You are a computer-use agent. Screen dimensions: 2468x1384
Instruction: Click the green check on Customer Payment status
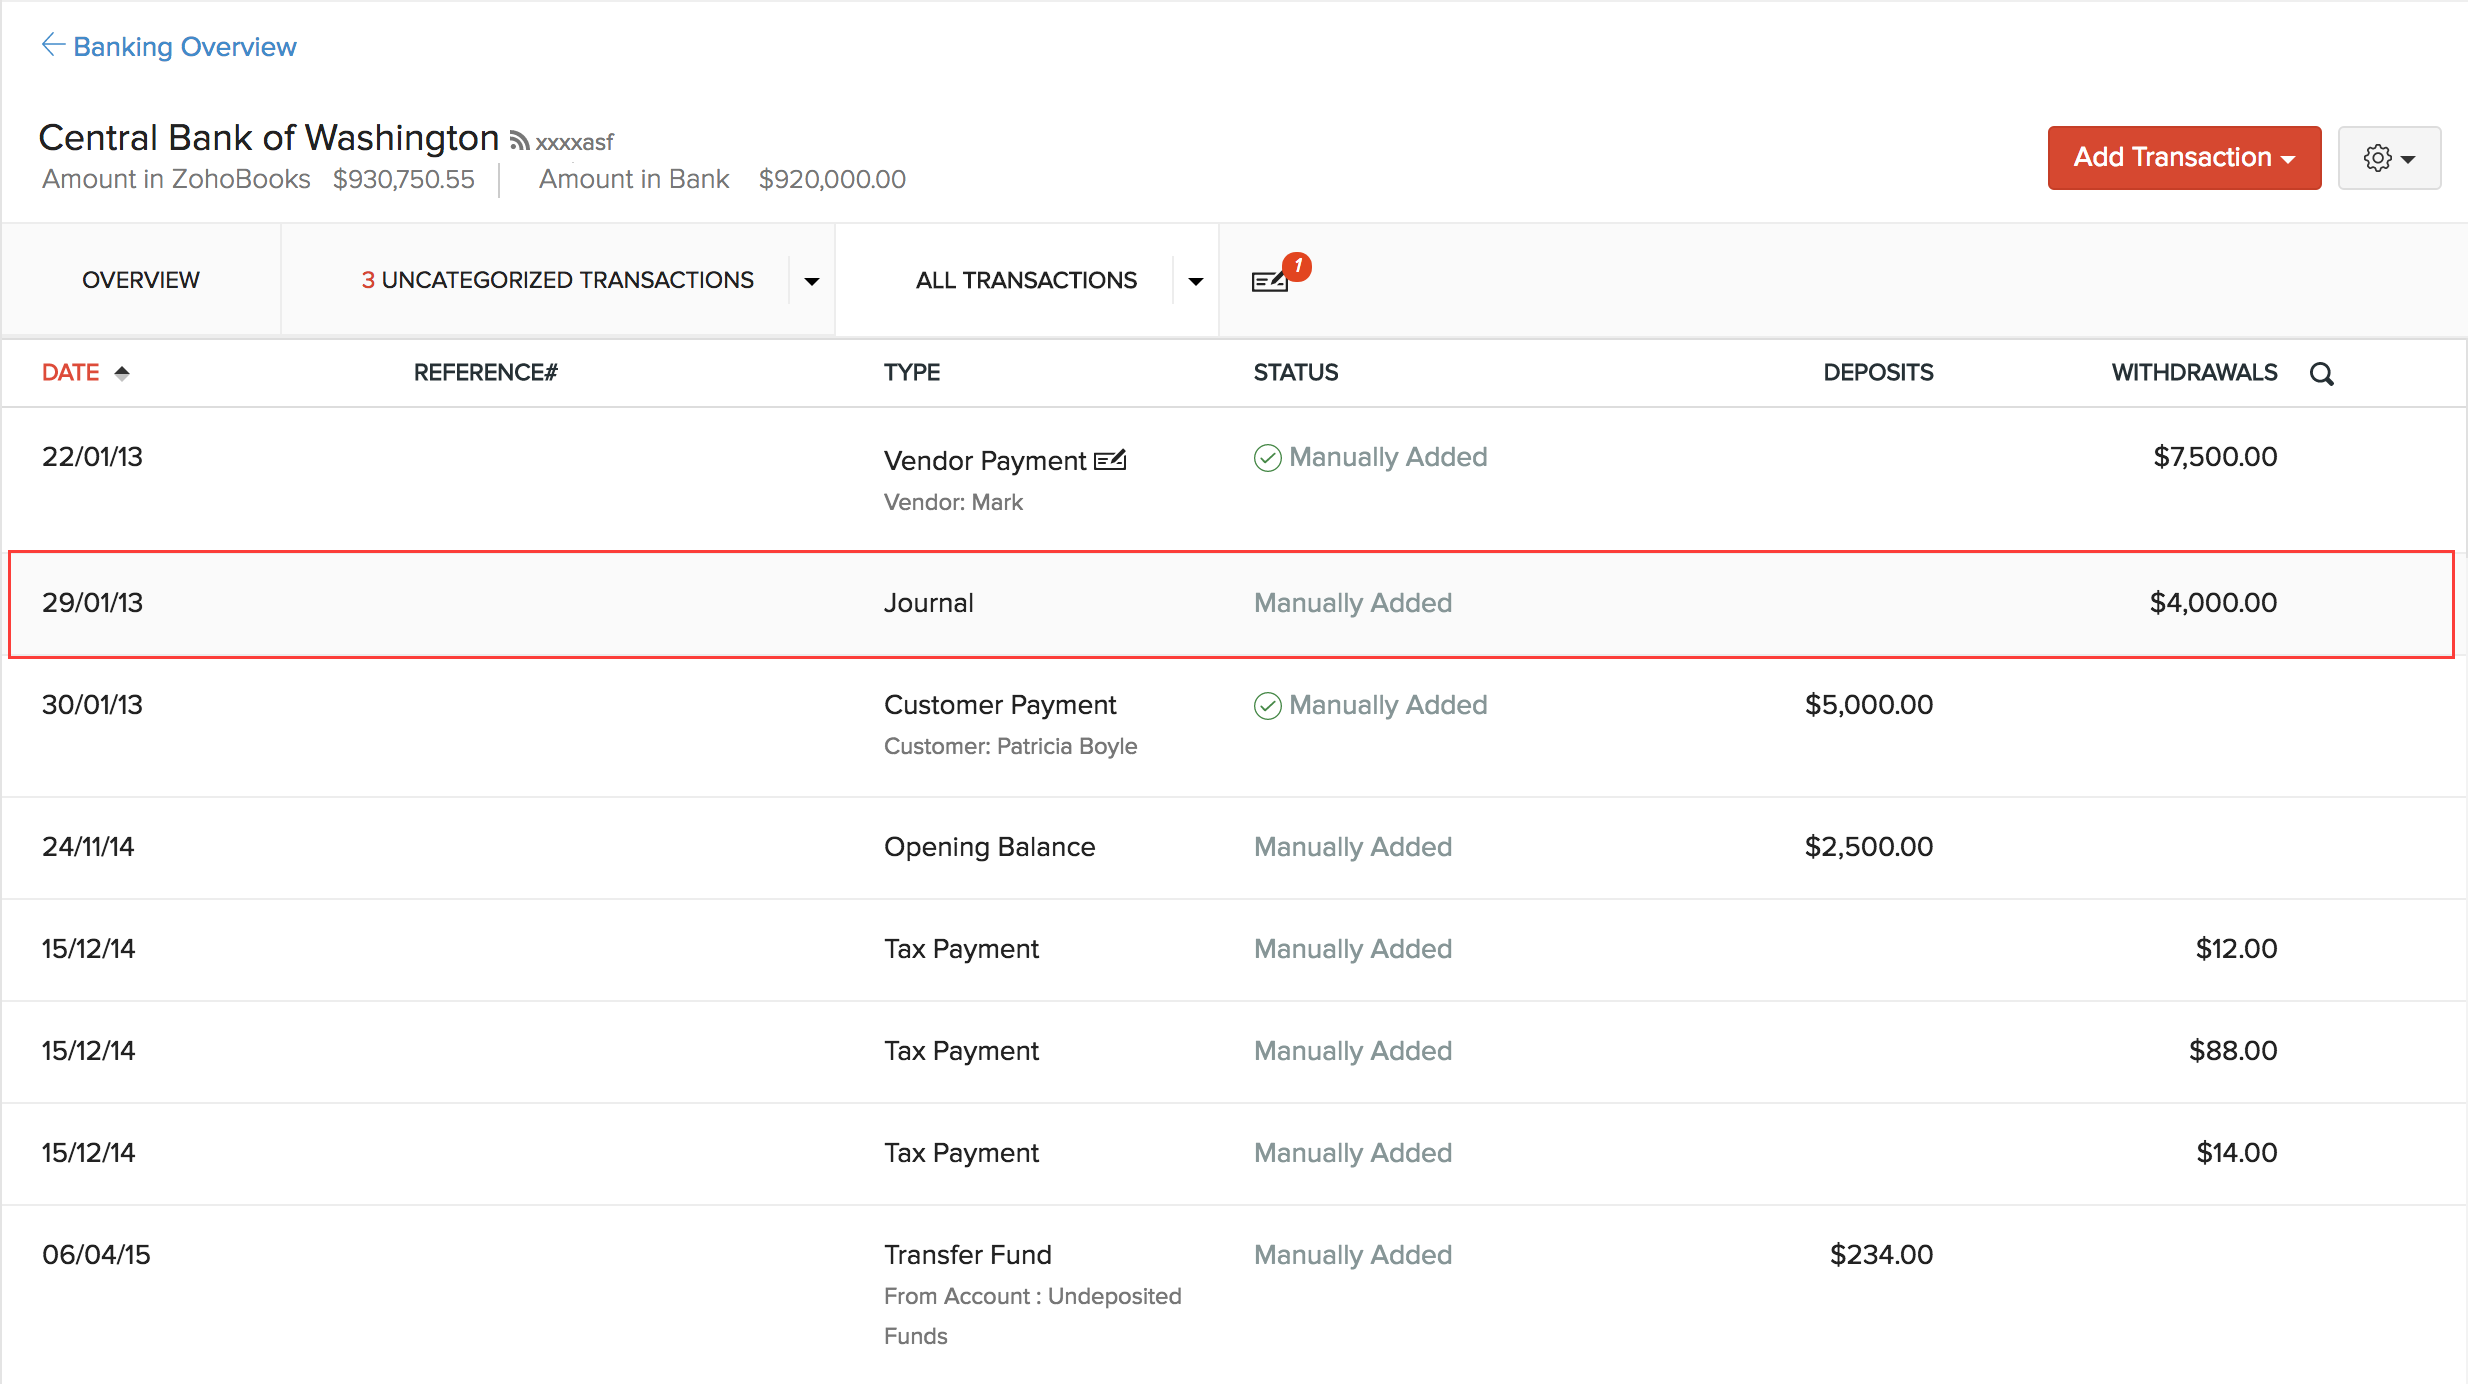click(1267, 706)
